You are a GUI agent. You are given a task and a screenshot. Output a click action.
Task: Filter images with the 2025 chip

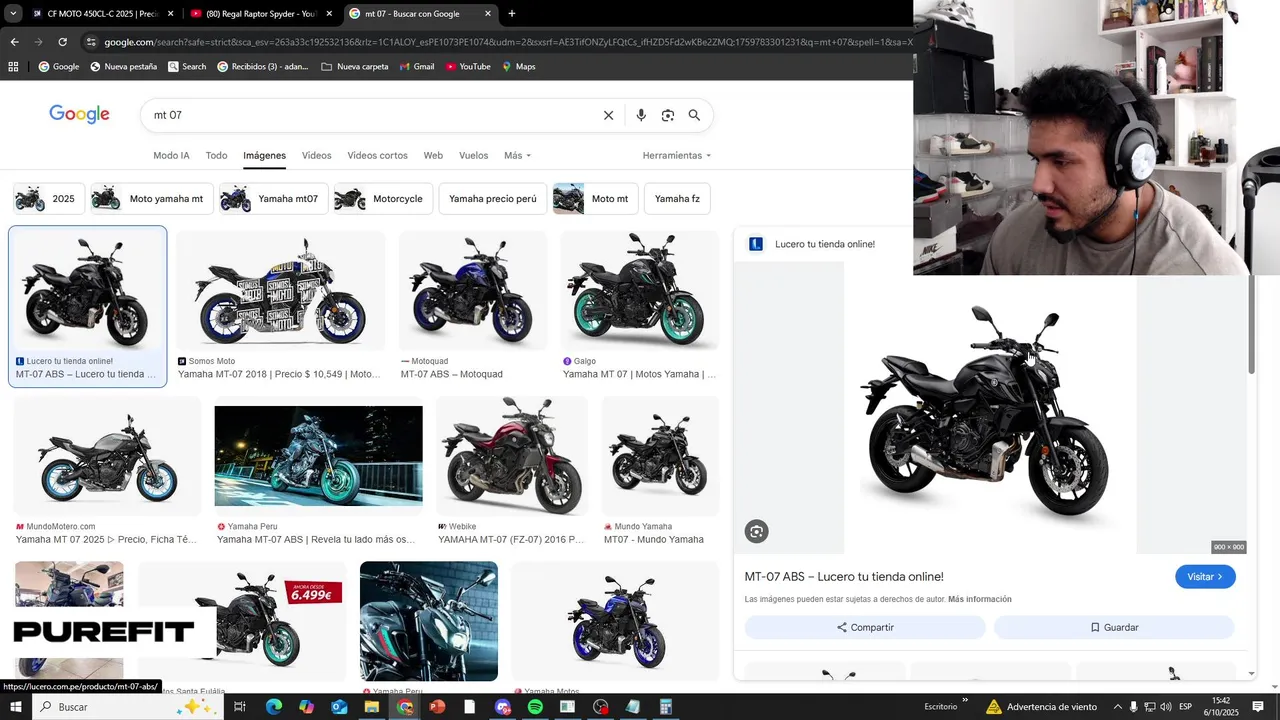[x=48, y=199]
